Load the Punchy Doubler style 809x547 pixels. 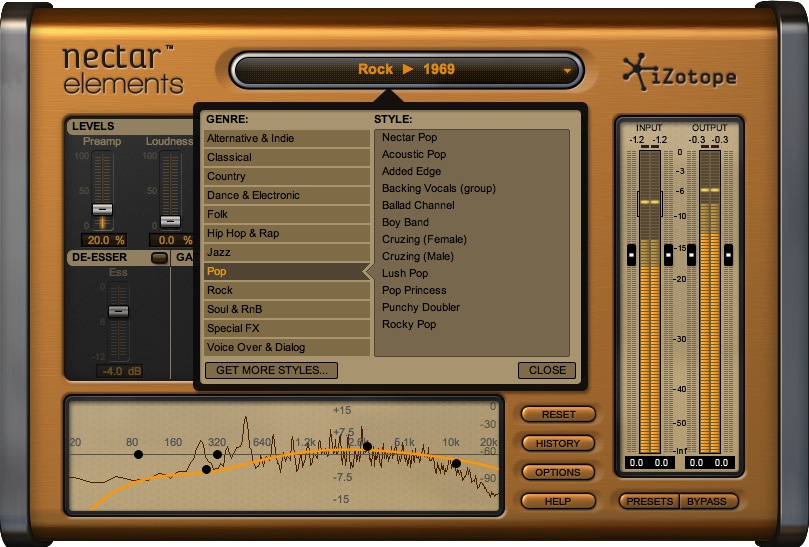pyautogui.click(x=420, y=308)
